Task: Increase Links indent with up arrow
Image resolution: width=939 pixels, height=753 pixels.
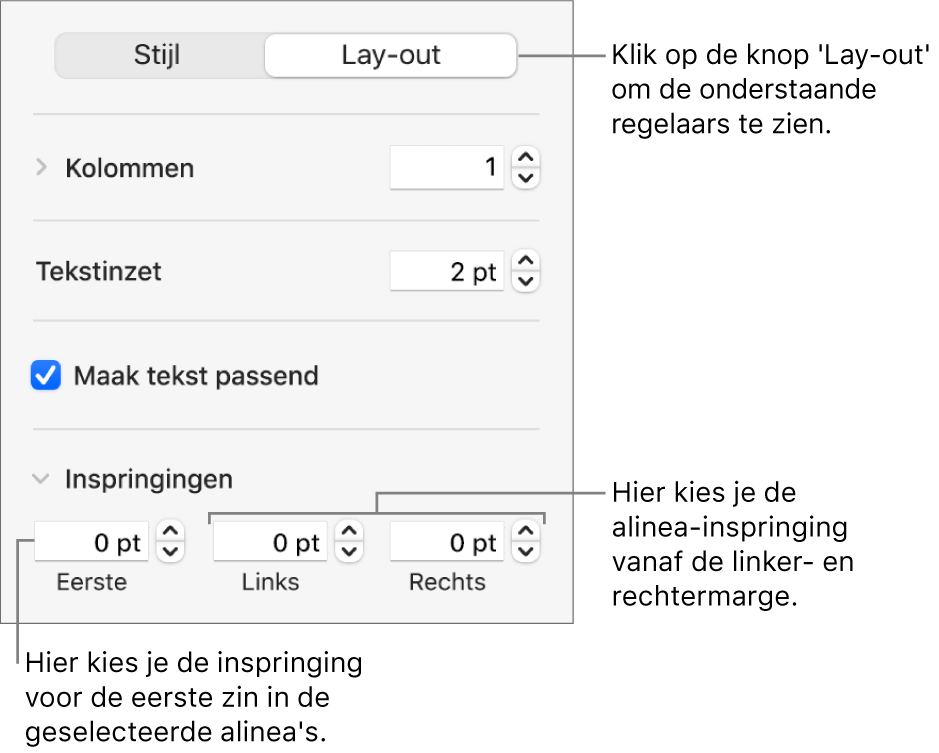Action: [349, 533]
